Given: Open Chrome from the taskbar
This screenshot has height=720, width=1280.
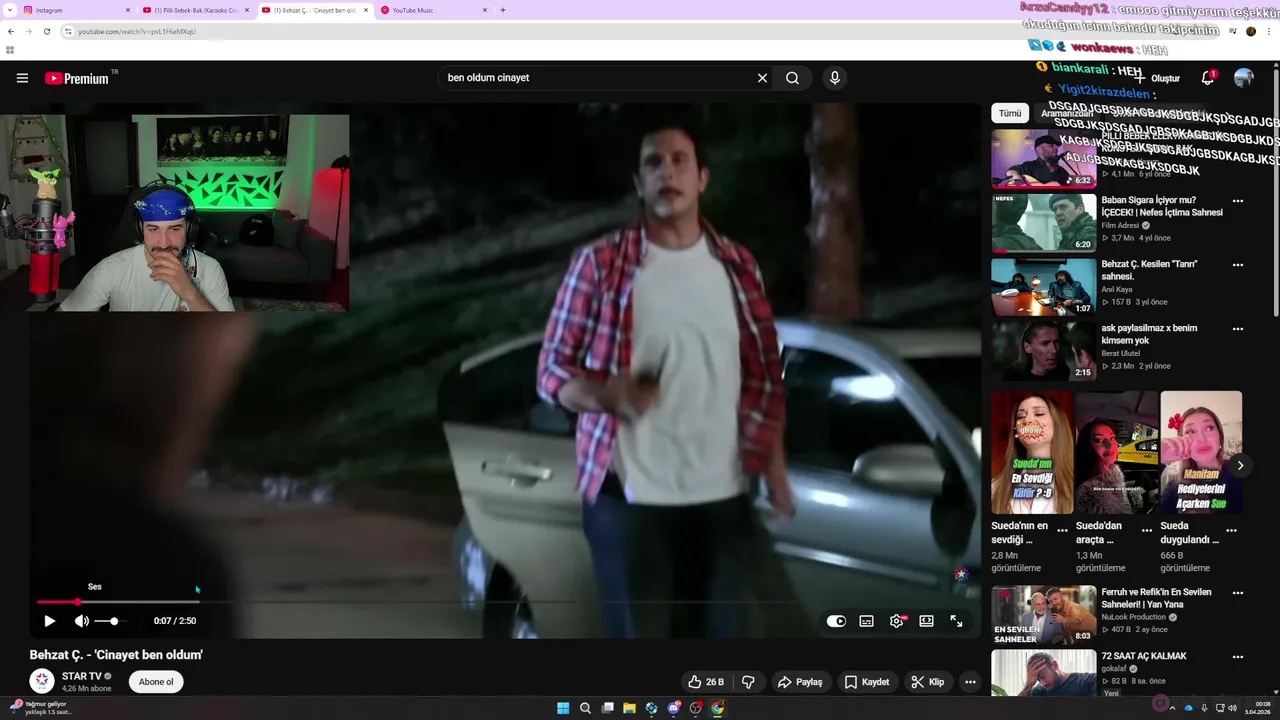Looking at the screenshot, I should point(717,708).
